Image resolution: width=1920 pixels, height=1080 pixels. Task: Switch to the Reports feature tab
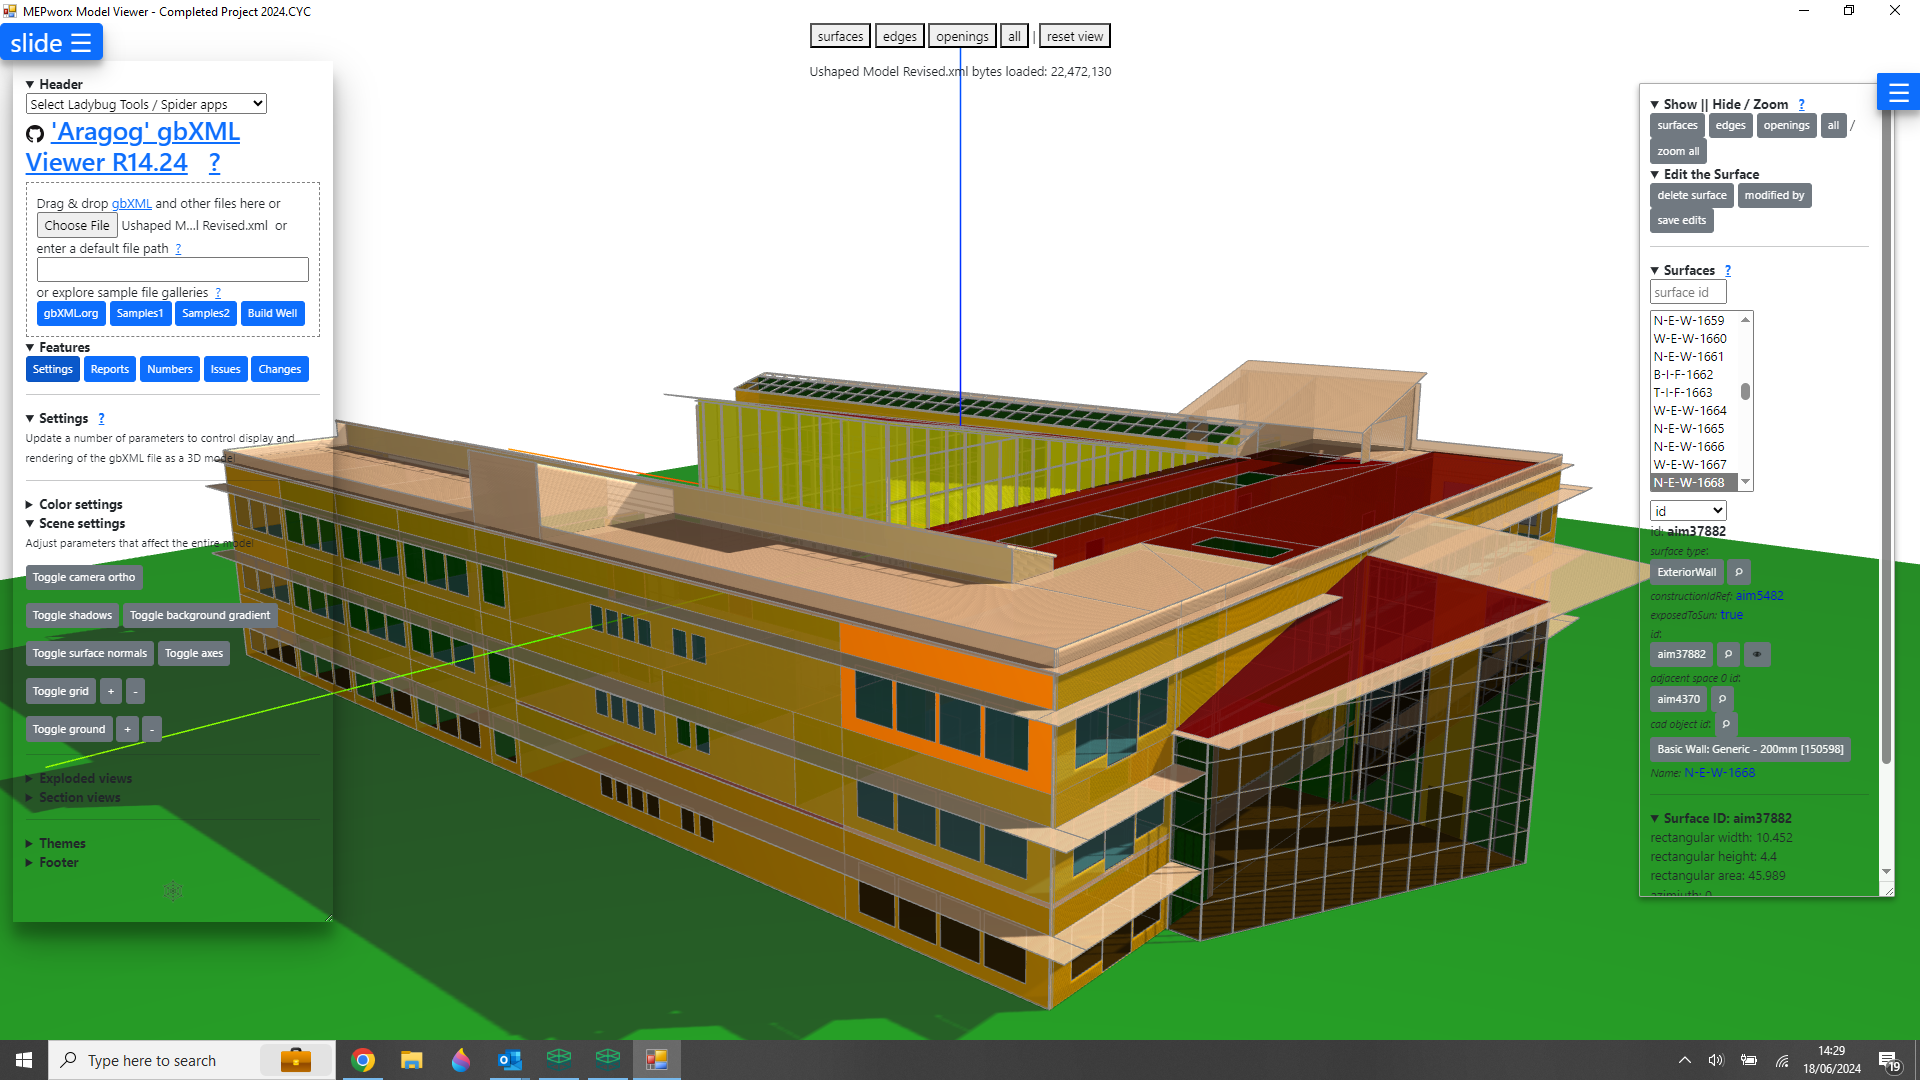[109, 369]
